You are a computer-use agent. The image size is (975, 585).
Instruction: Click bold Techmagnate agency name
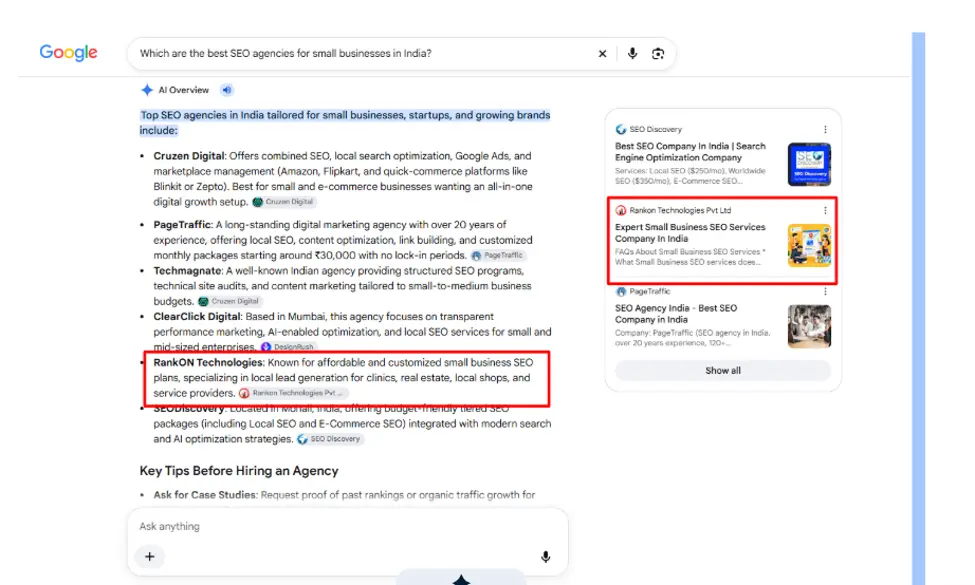coord(188,270)
